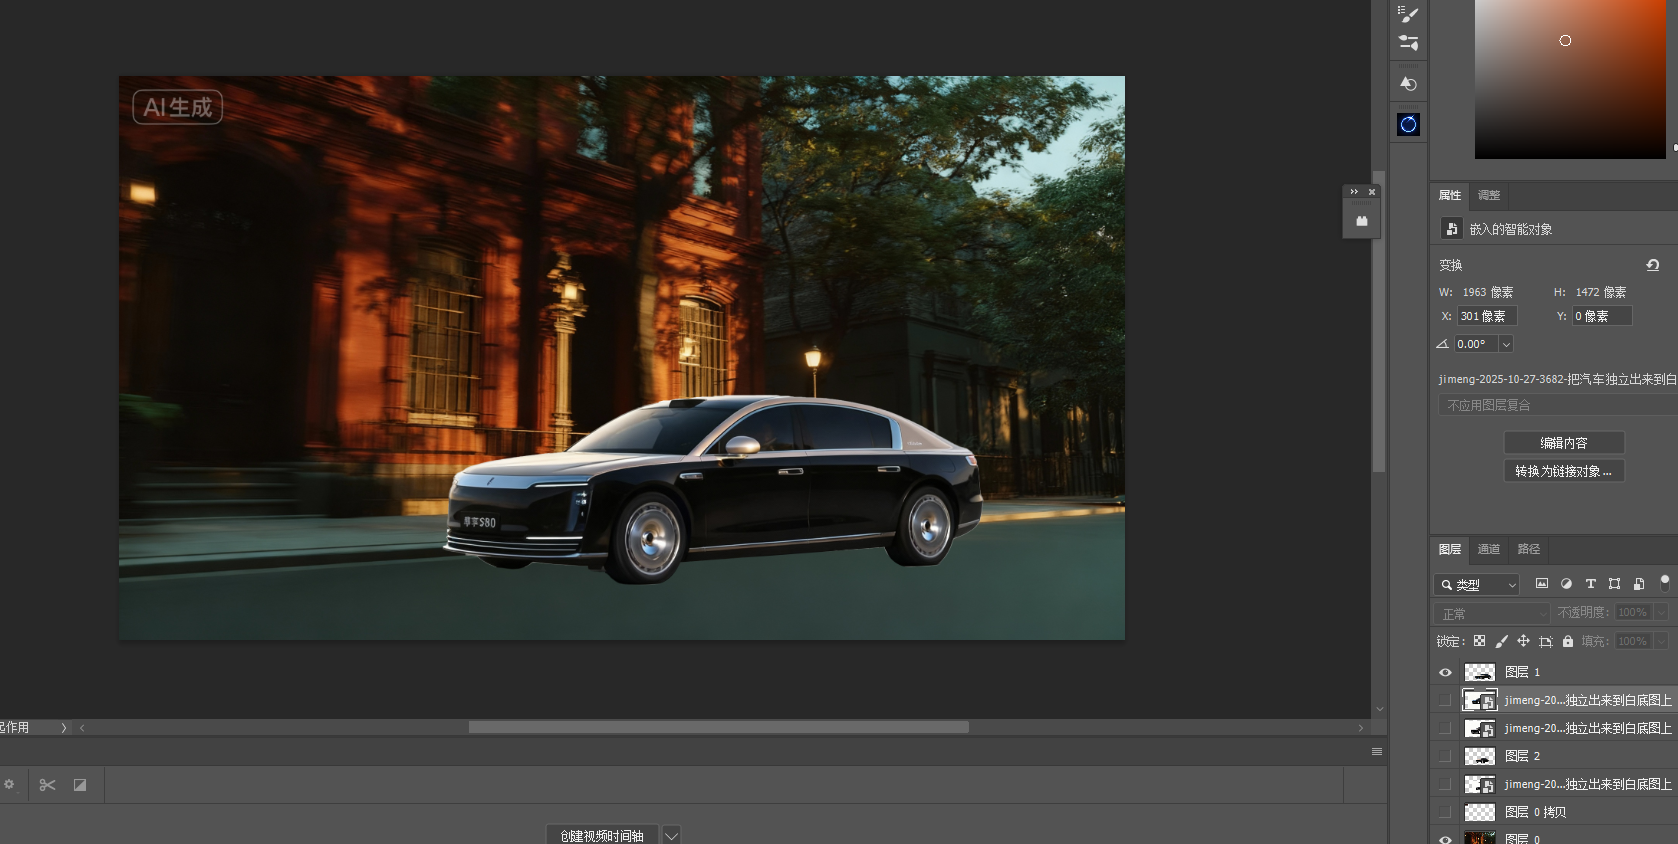1678x844 pixels.
Task: Open dropdown arrow beside 创建视频时间轴
Action: [x=672, y=835]
